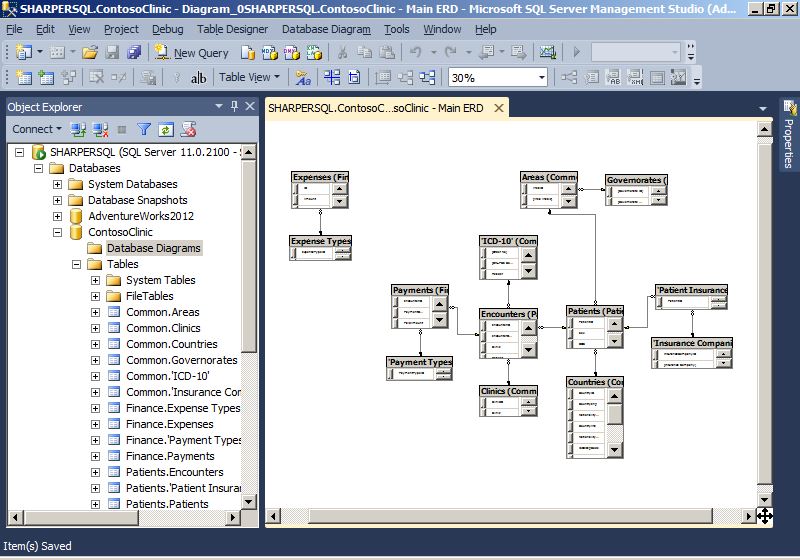This screenshot has width=800, height=560.
Task: Click the Countries table scroll-up arrow
Action: coord(615,396)
